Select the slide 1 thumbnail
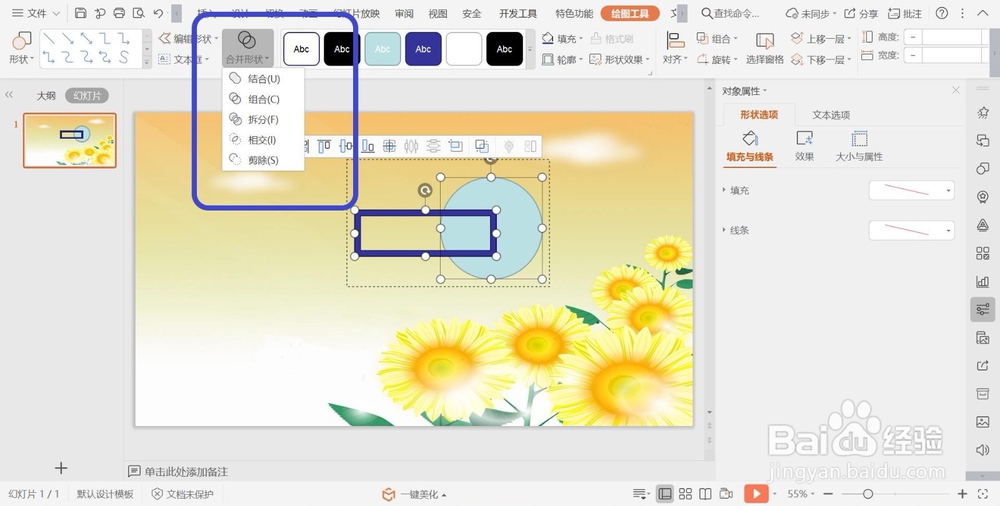This screenshot has width=1000, height=506. click(70, 140)
